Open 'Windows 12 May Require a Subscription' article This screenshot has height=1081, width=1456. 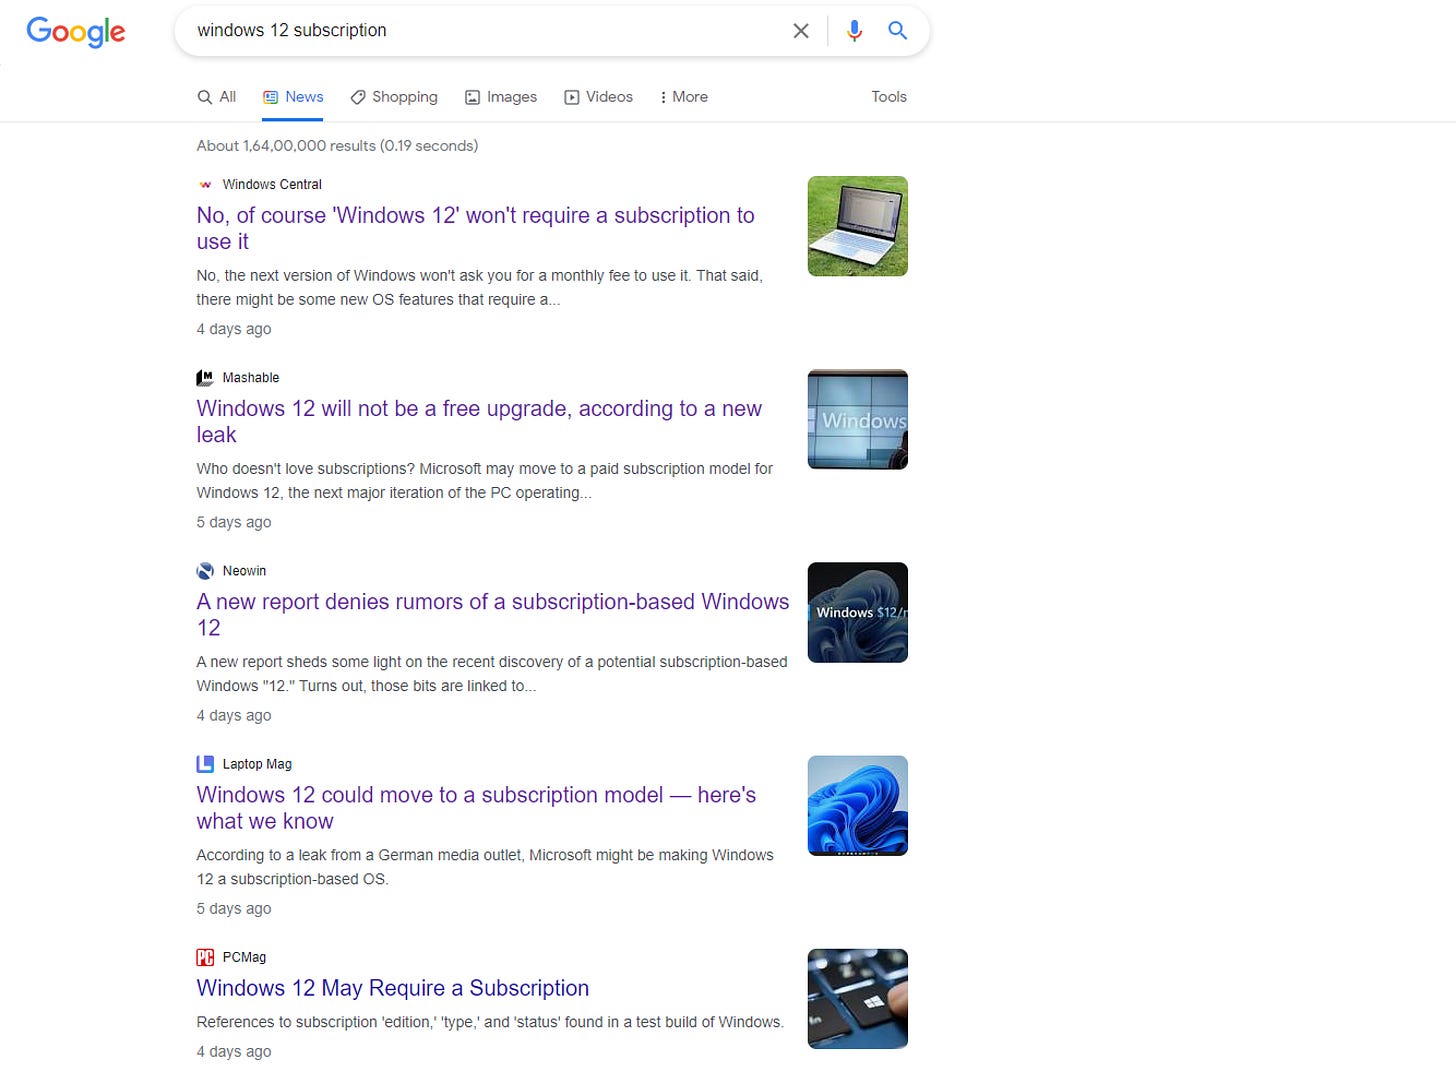coord(393,988)
